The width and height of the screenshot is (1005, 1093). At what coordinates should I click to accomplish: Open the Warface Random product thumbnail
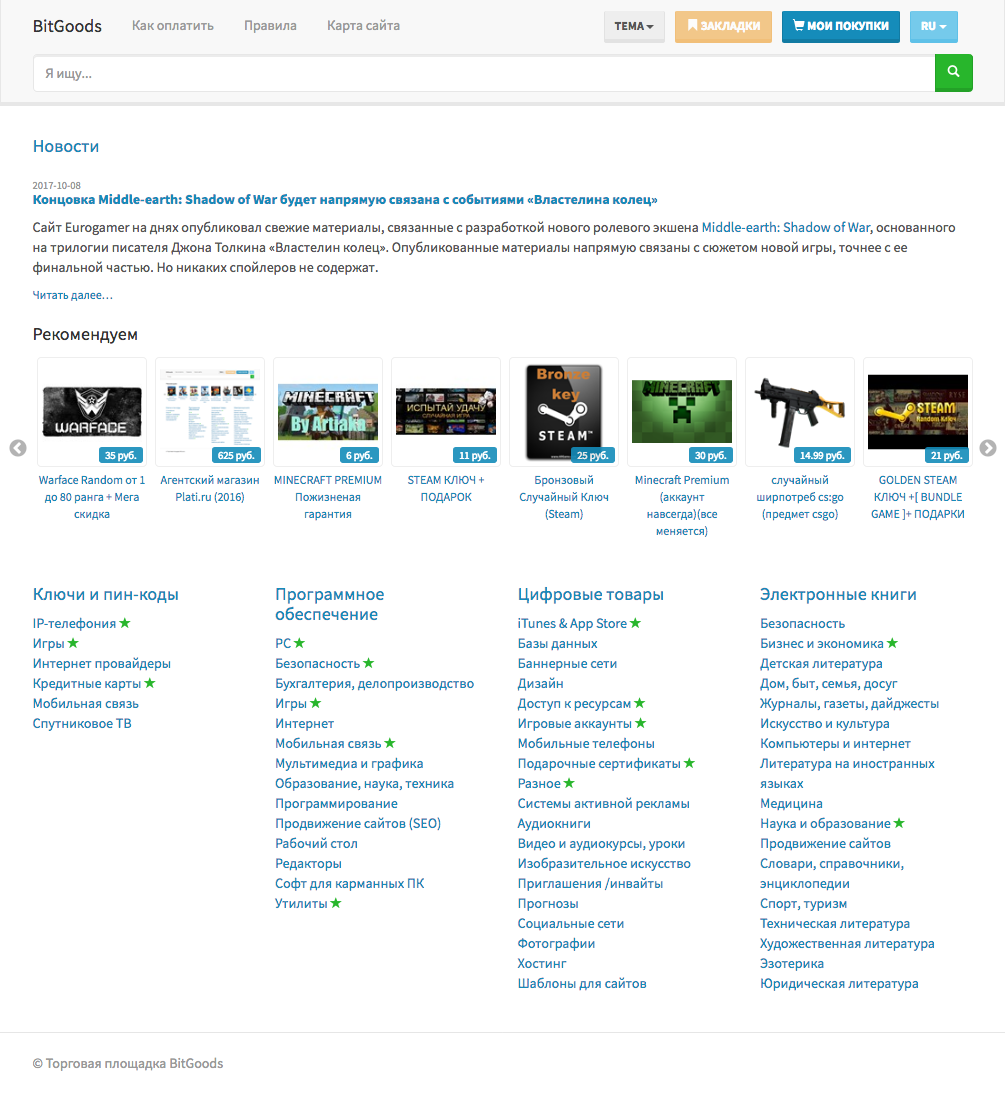(92, 412)
